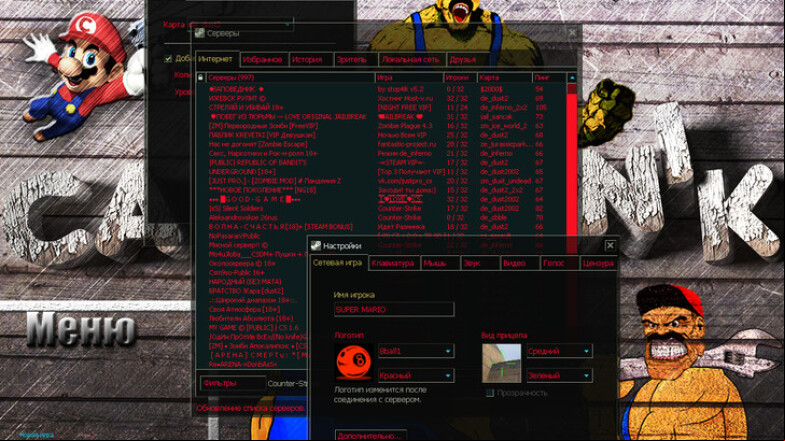Select the ПАБЛИК KREVETKI server row
This screenshot has height=441, width=785.
[380, 135]
